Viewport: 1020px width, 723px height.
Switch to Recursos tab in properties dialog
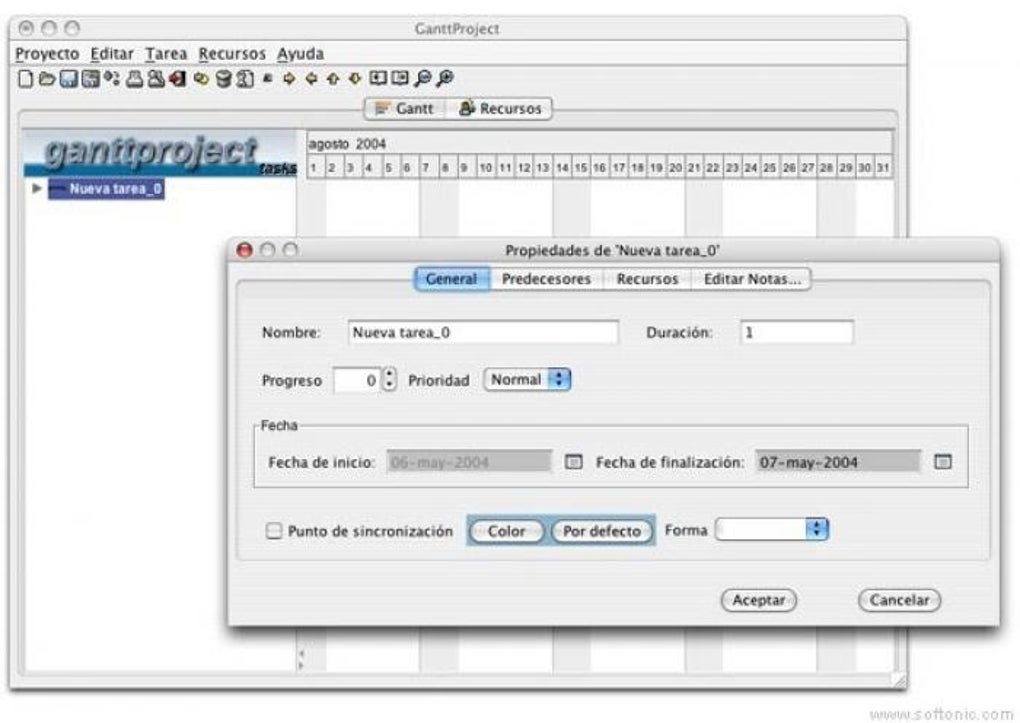647,279
